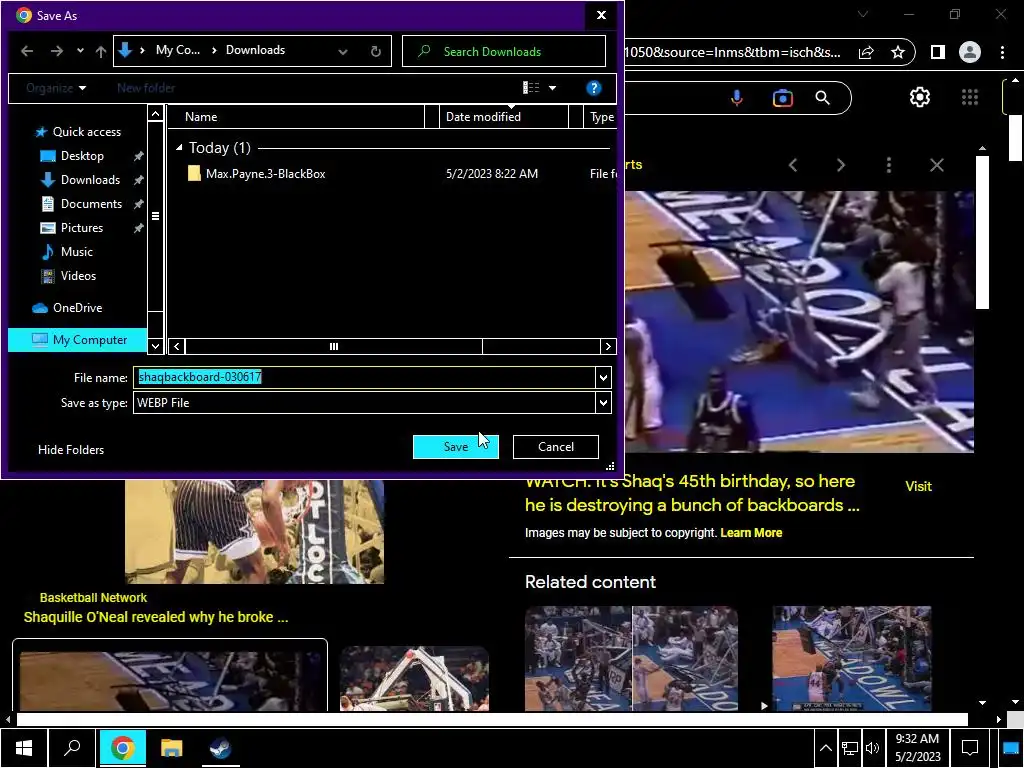This screenshot has width=1024, height=768.
Task: Toggle Chrome side panel icon
Action: pos(938,52)
